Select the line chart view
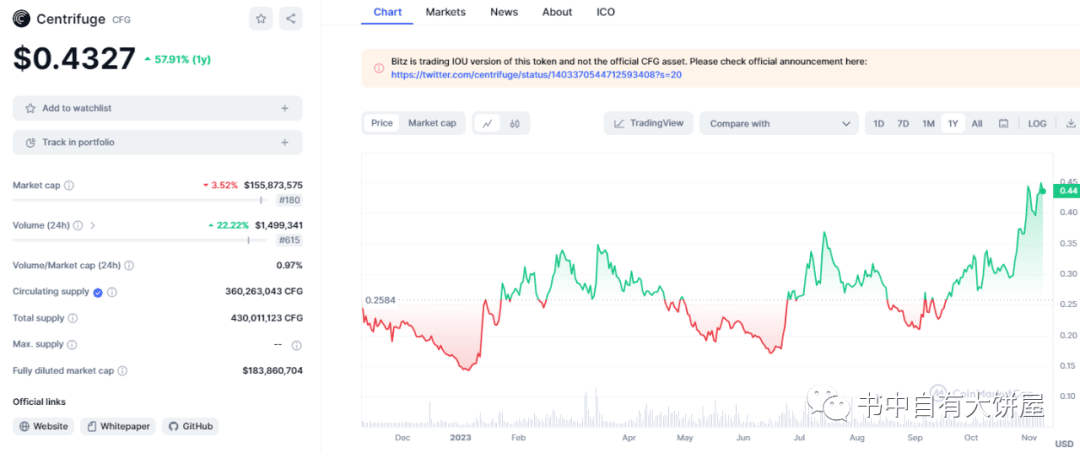Image resolution: width=1080 pixels, height=453 pixels. 487,124
